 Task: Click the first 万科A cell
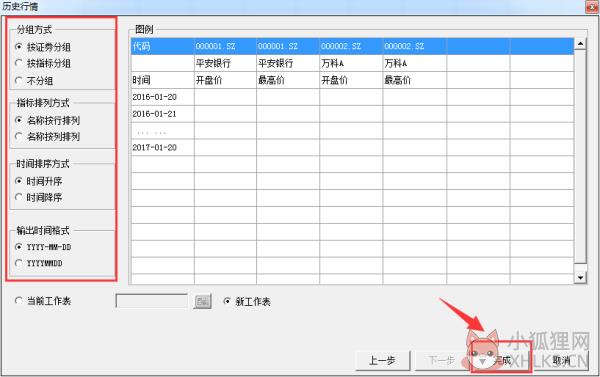[351, 63]
